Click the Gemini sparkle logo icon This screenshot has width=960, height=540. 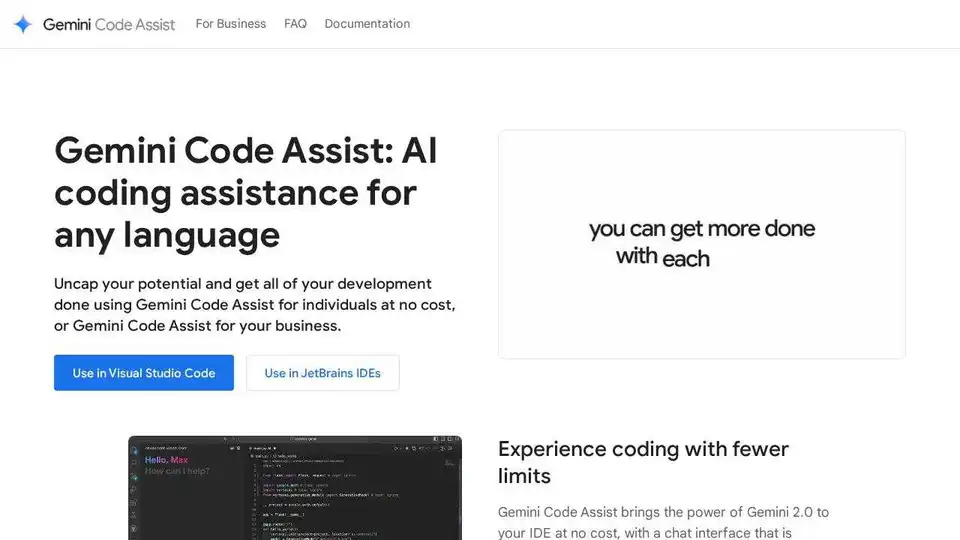pyautogui.click(x=23, y=24)
